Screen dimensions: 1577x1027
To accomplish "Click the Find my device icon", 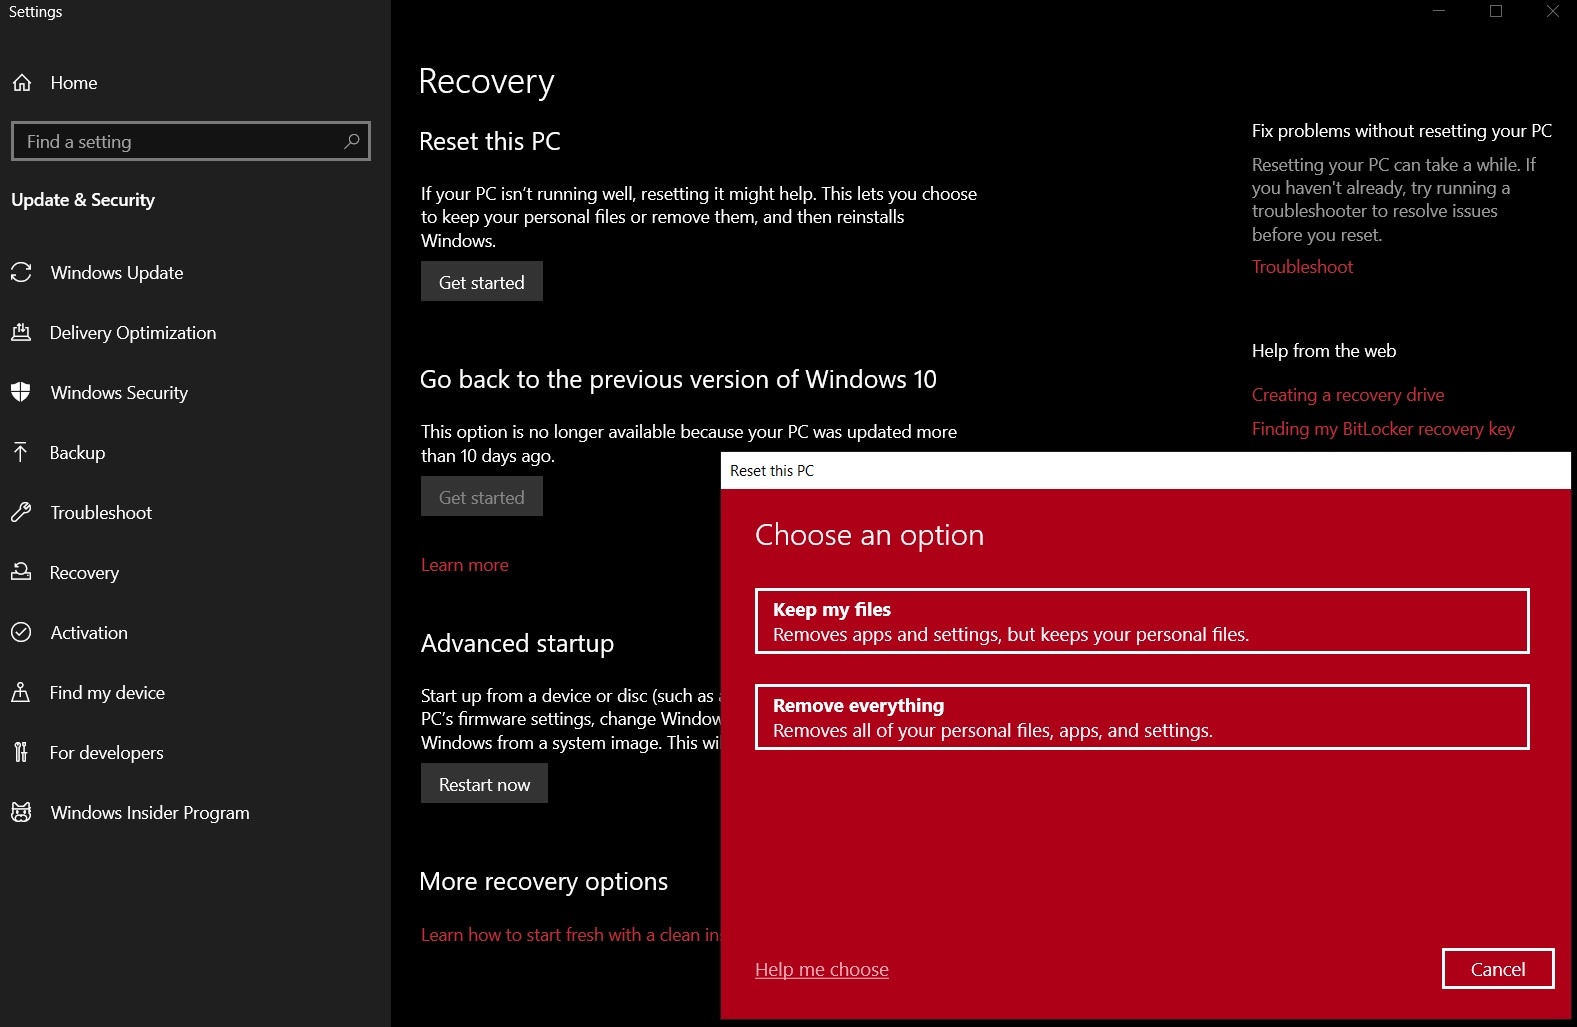I will click(21, 692).
